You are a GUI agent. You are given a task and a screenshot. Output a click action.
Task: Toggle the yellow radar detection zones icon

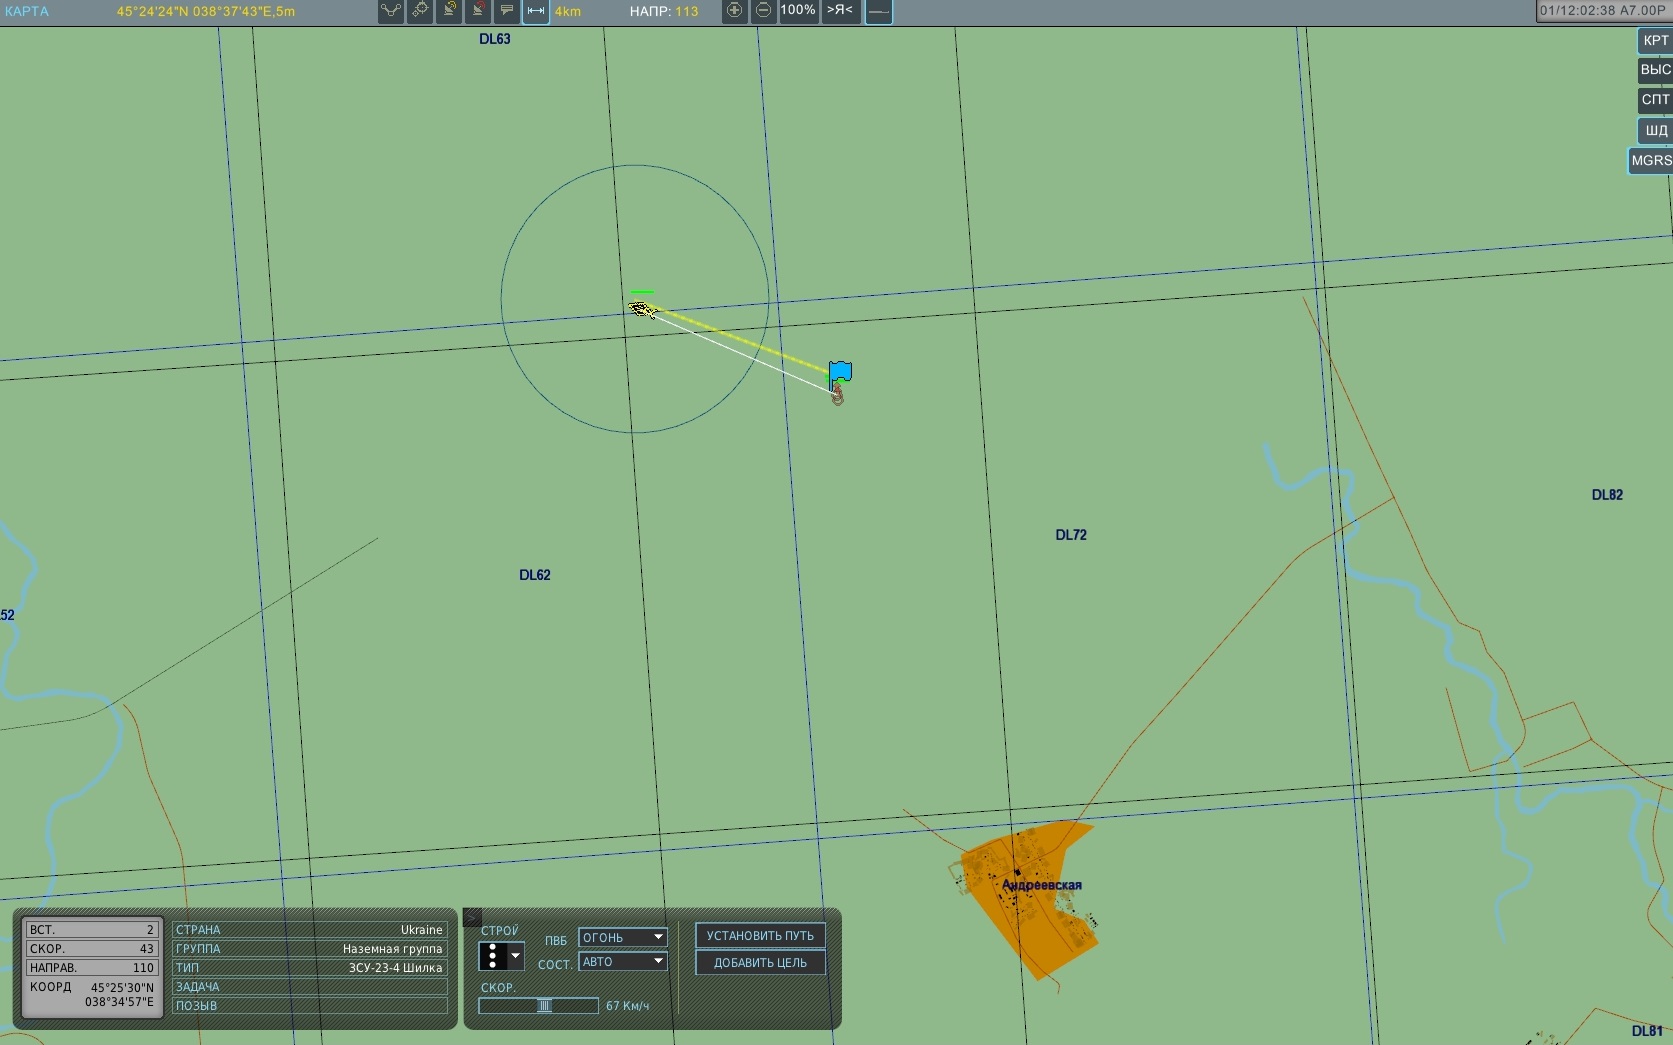point(449,11)
